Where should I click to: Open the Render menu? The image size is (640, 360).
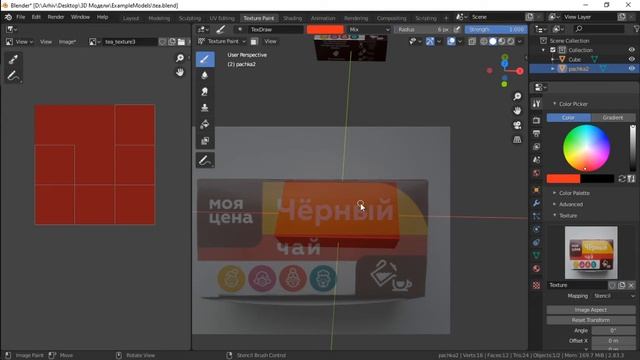coord(56,17)
